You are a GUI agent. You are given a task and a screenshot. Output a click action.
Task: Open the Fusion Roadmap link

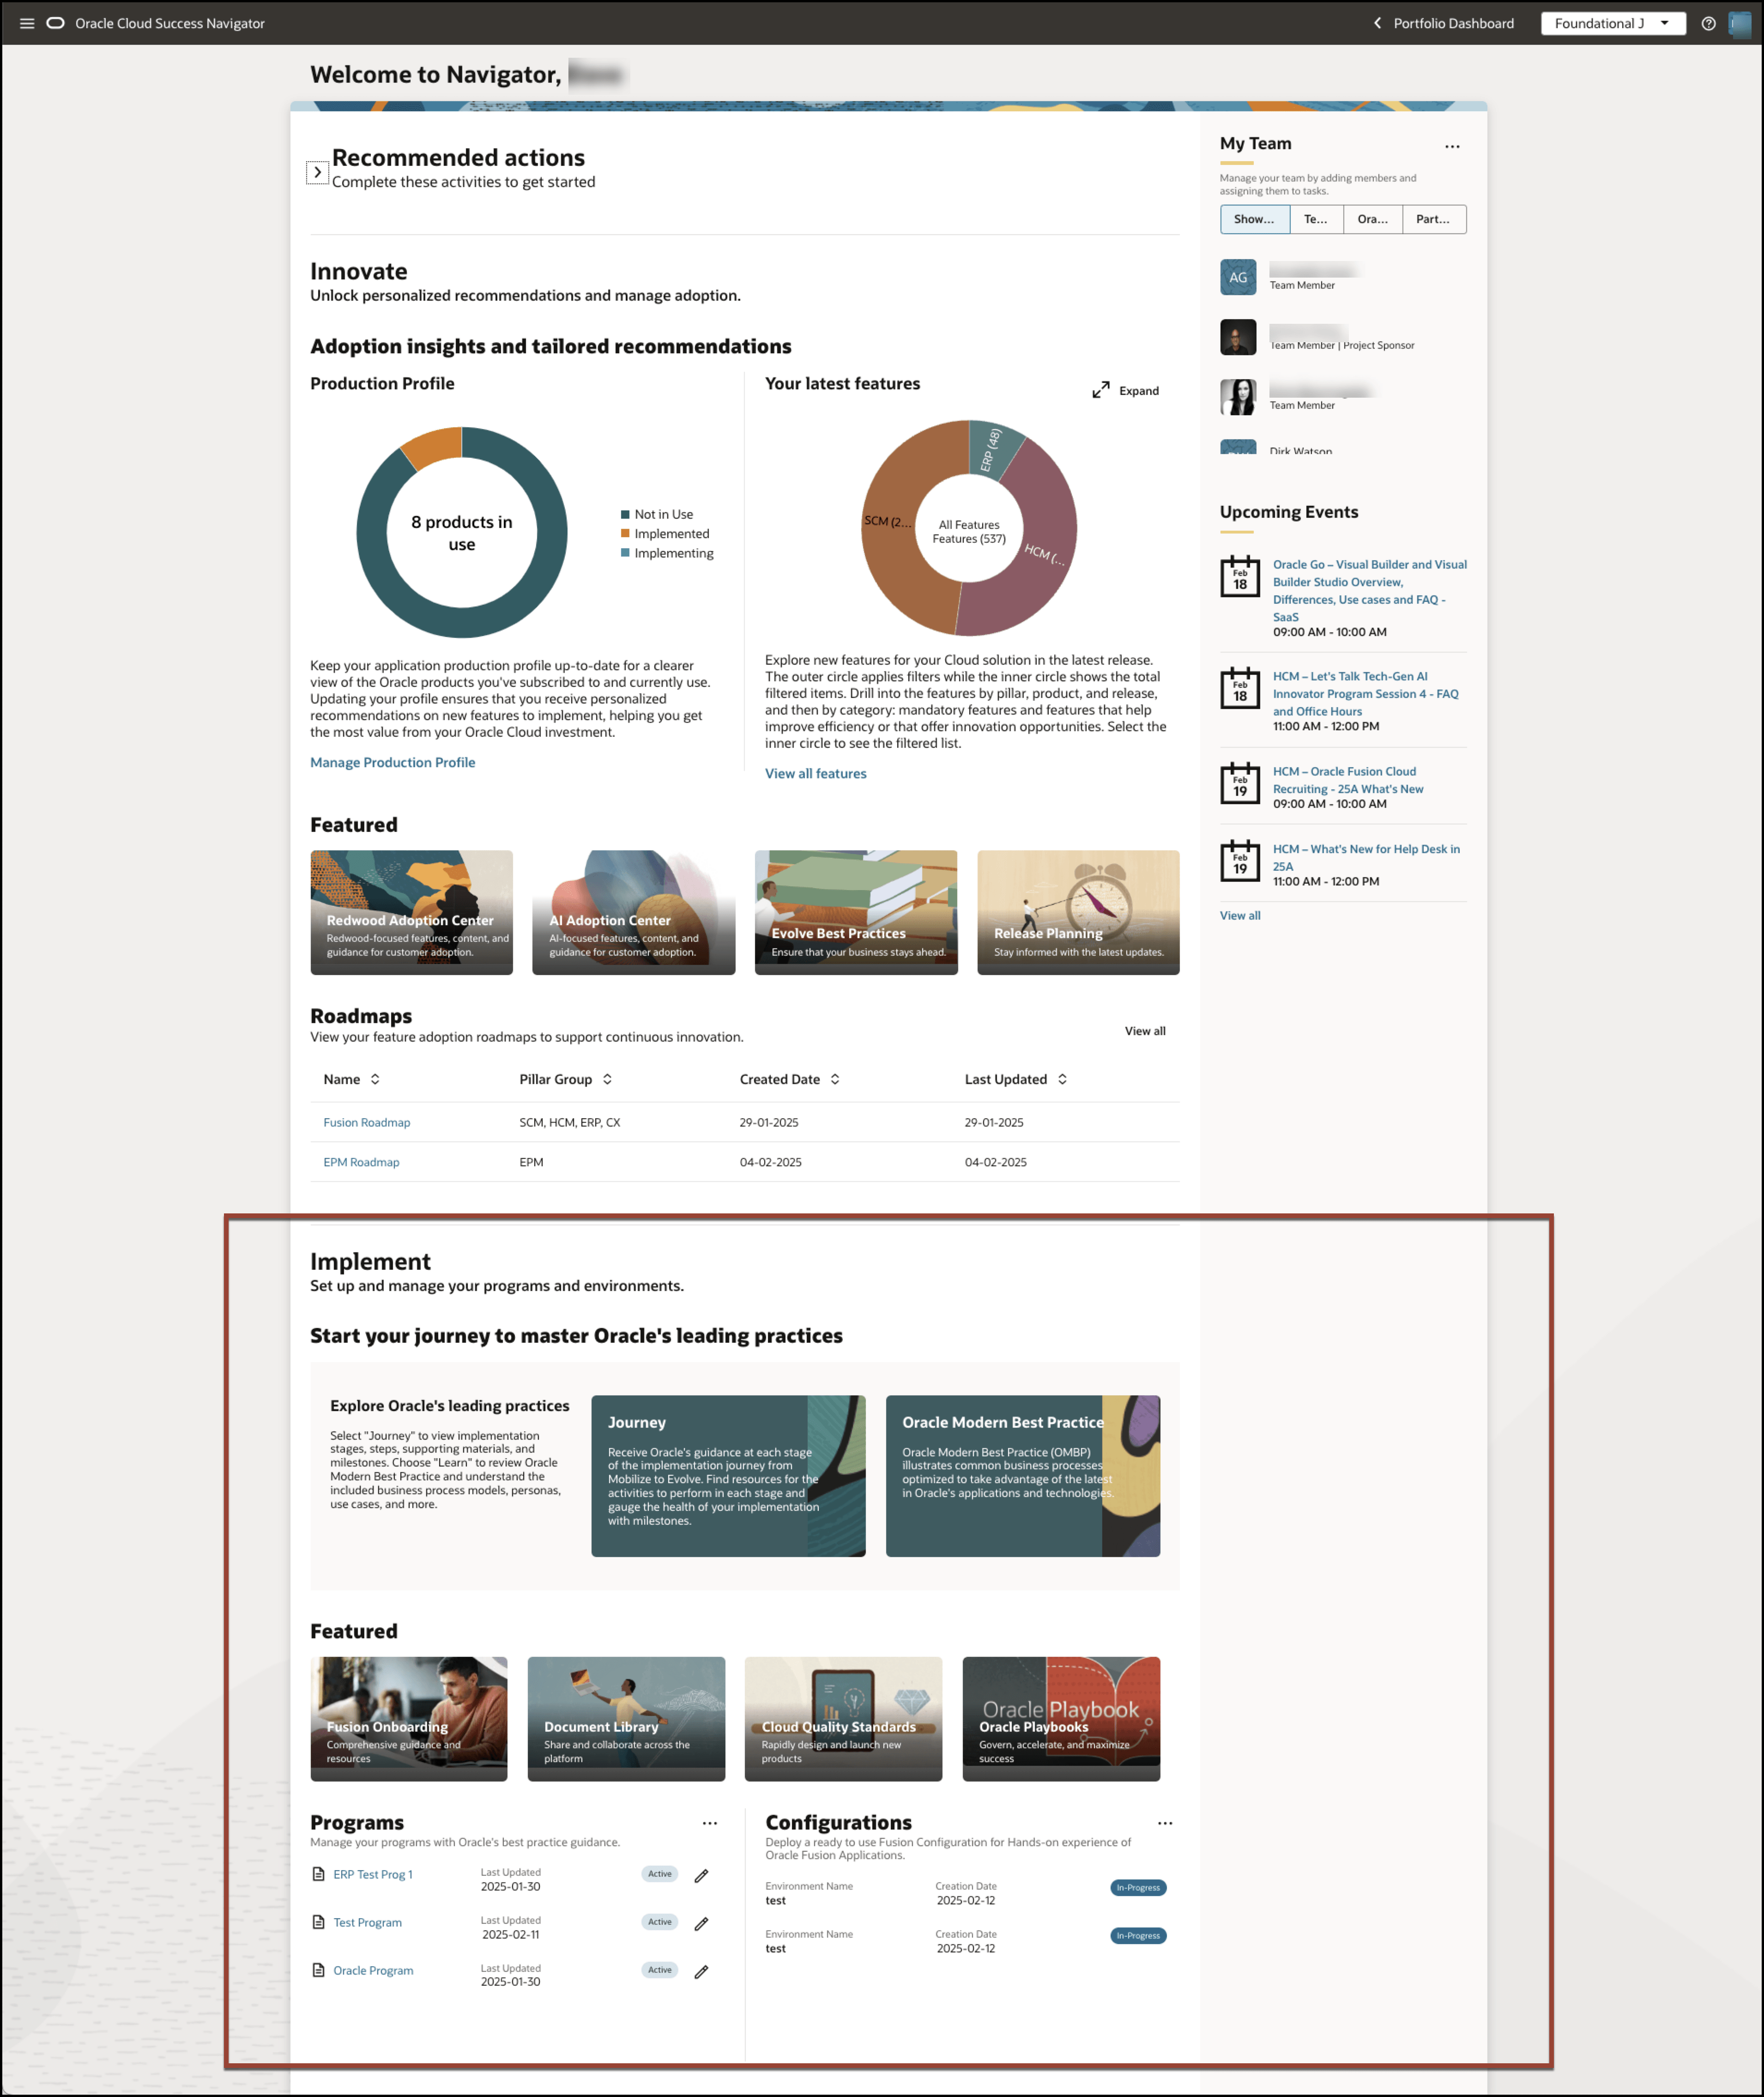(x=366, y=1122)
